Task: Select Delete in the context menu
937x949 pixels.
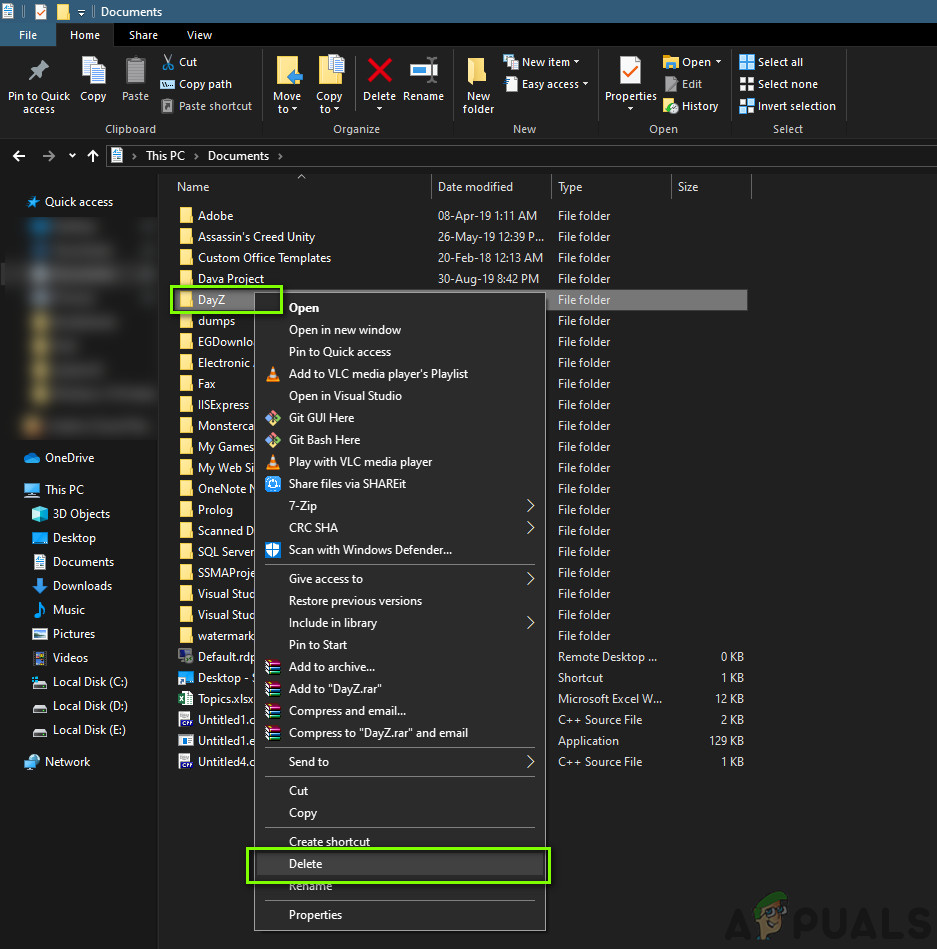Action: coord(399,864)
